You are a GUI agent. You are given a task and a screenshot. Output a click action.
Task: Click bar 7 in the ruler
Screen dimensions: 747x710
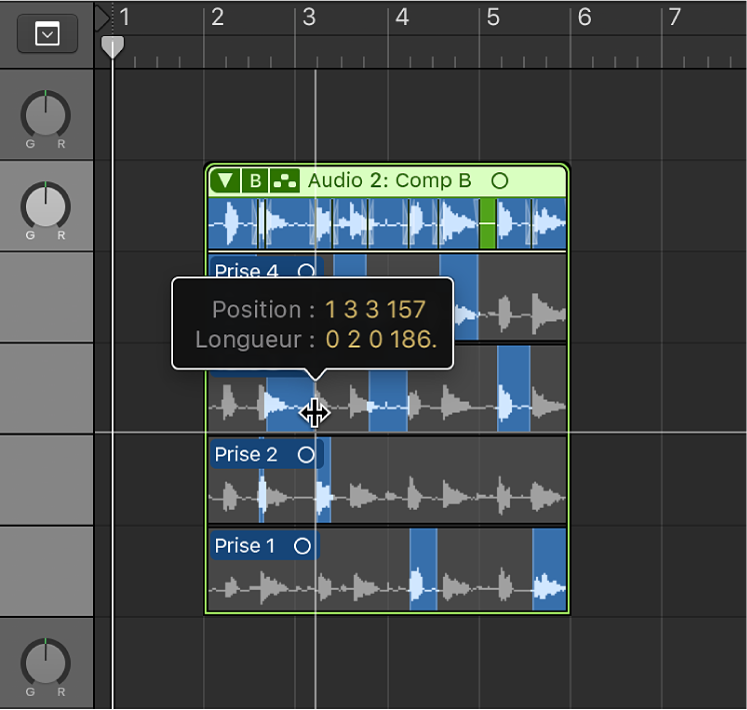pyautogui.click(x=675, y=17)
